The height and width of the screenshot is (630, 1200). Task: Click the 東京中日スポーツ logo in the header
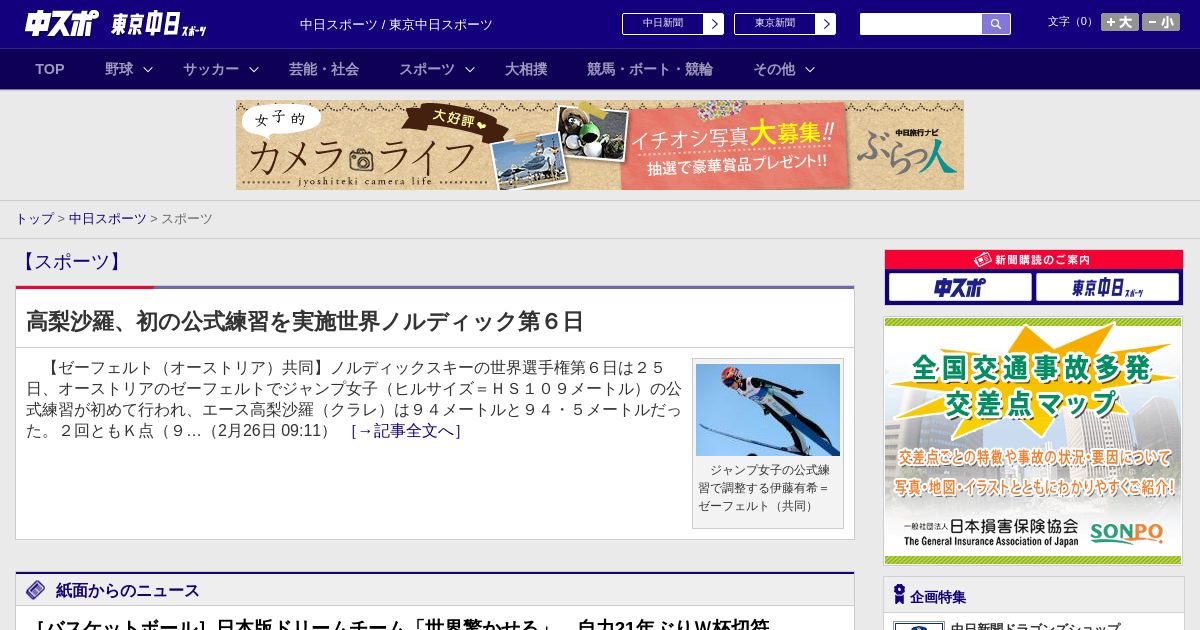(159, 24)
